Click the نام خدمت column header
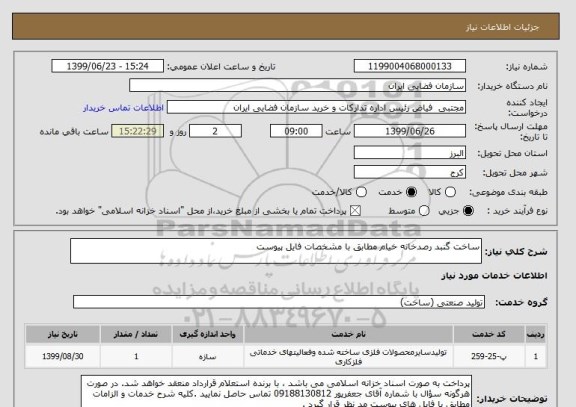Screen dimensions: 576x407 (348, 334)
